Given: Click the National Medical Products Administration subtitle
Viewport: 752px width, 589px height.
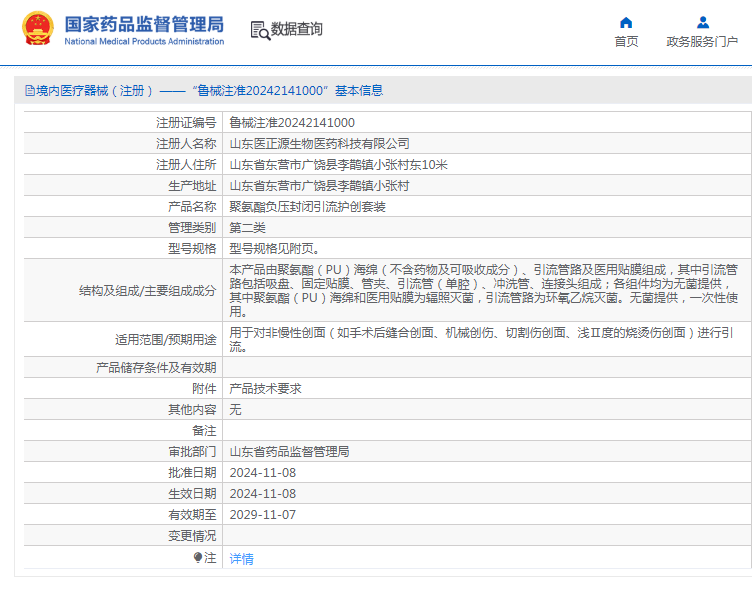Looking at the screenshot, I should [144, 41].
